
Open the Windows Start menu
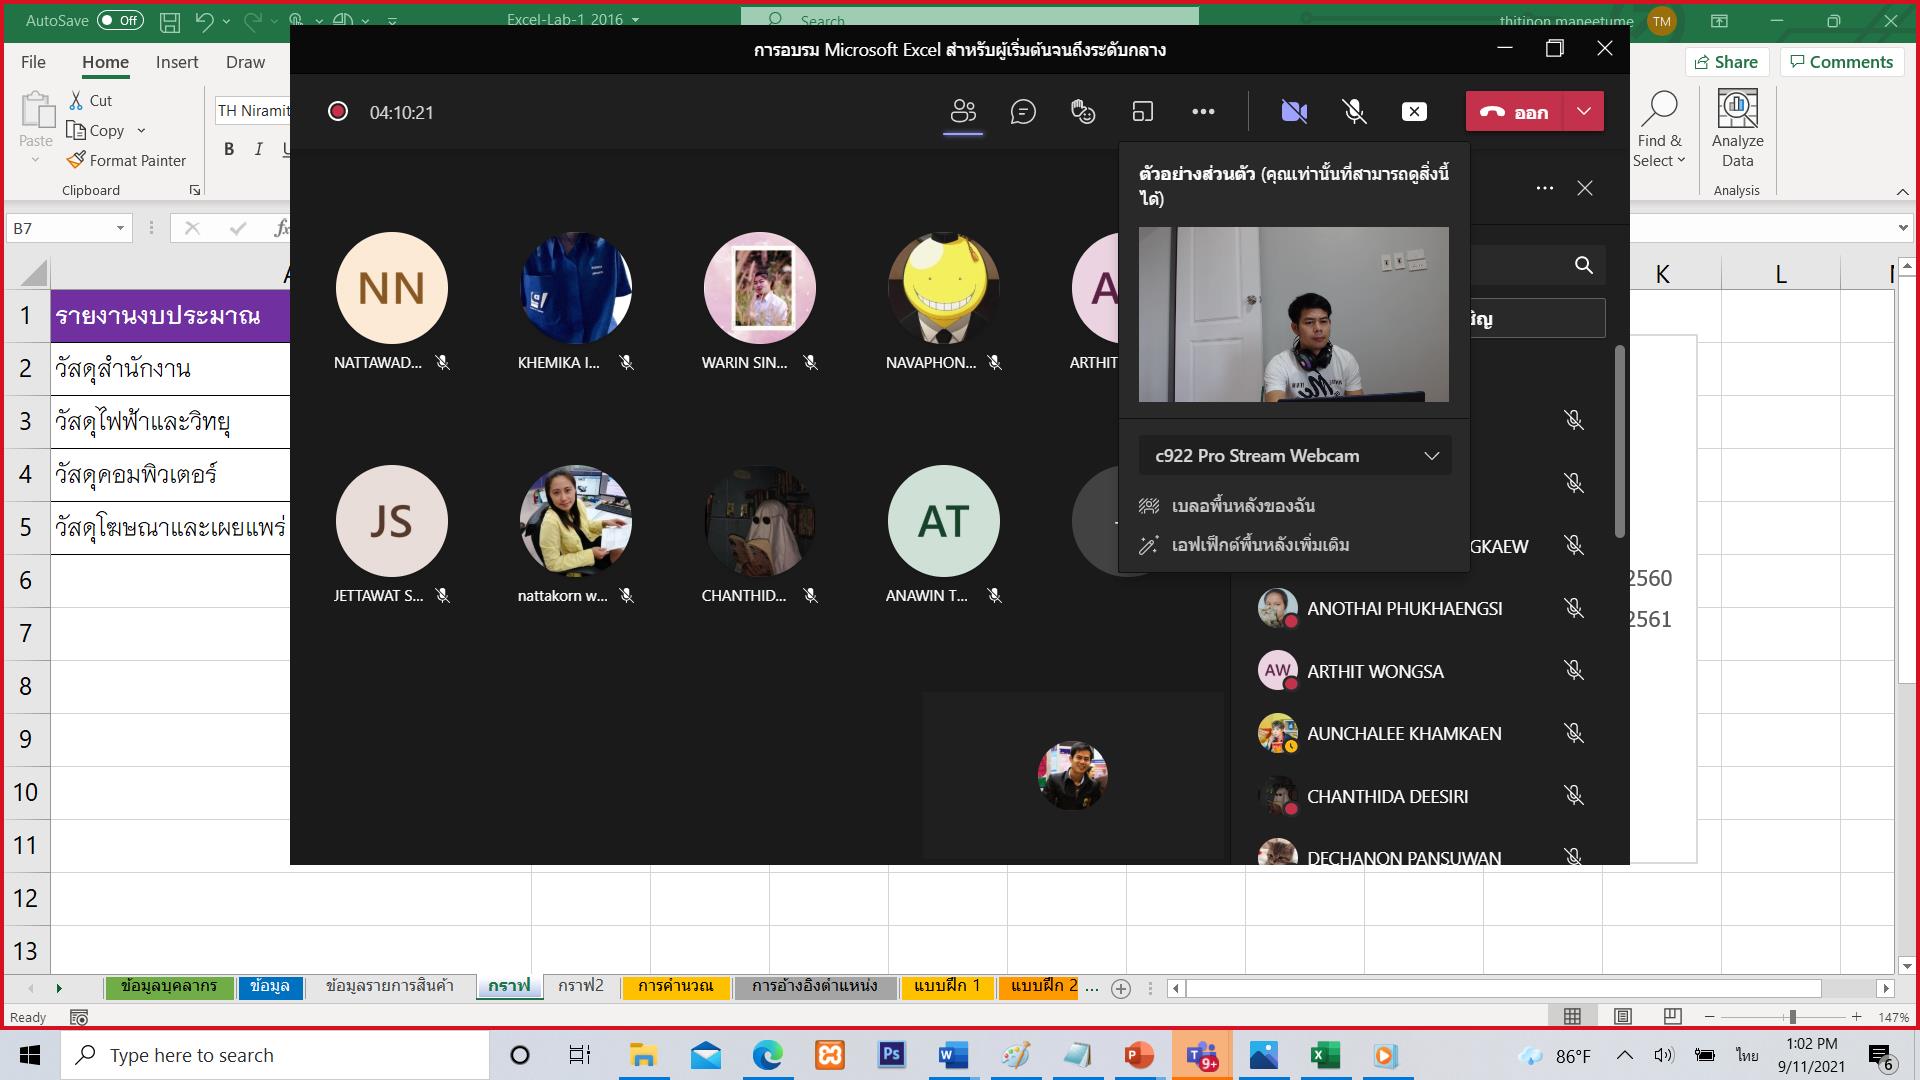click(30, 1055)
